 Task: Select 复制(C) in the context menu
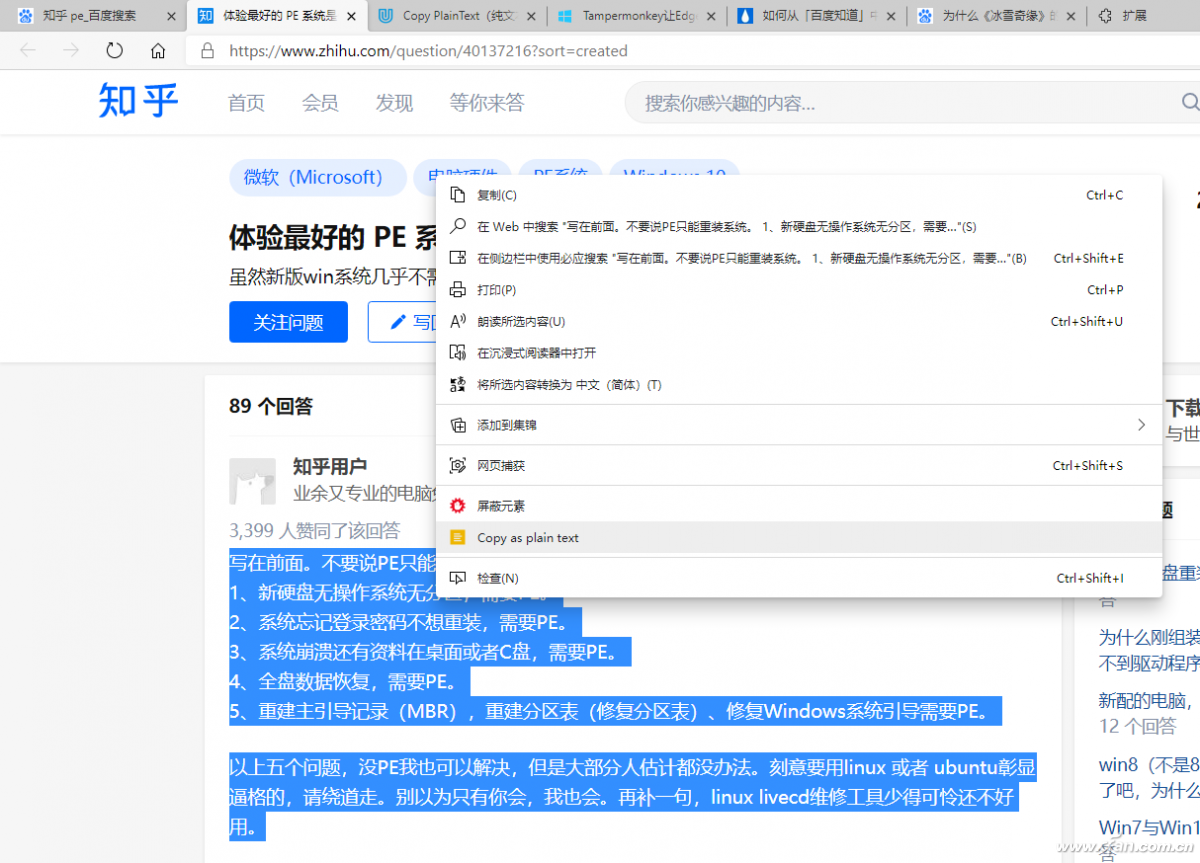(799, 195)
